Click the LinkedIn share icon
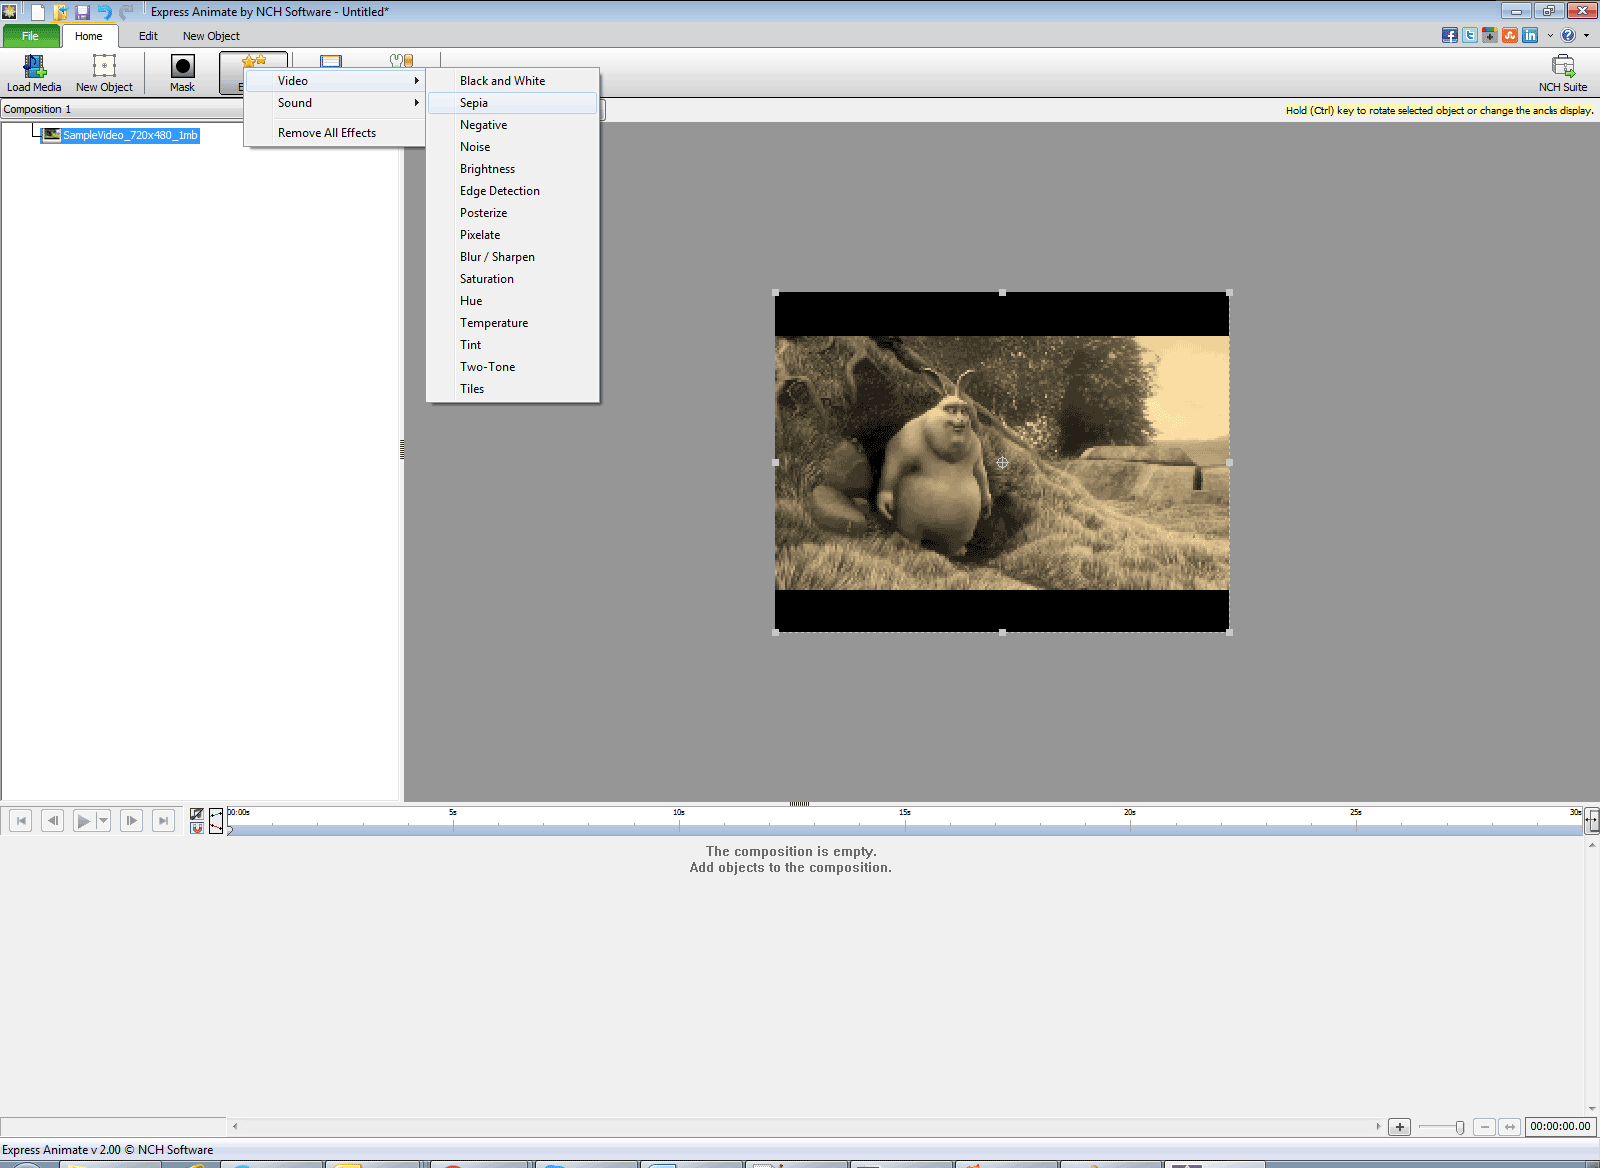 (x=1530, y=35)
